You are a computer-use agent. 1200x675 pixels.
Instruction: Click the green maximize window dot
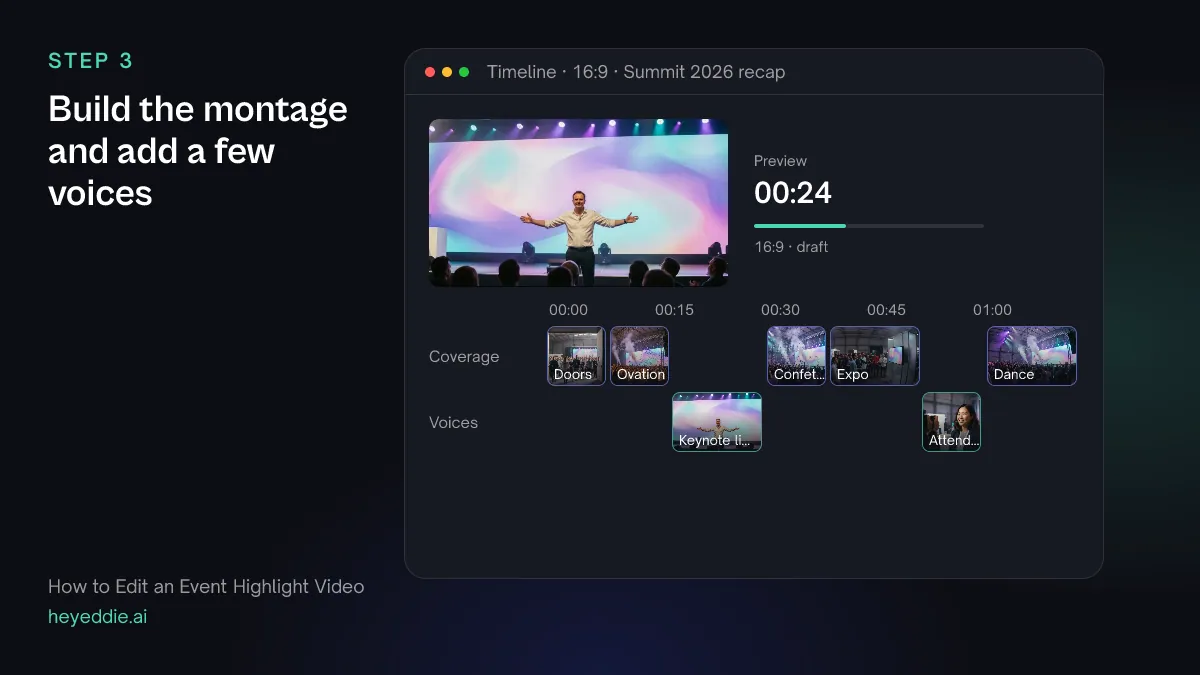tap(464, 72)
